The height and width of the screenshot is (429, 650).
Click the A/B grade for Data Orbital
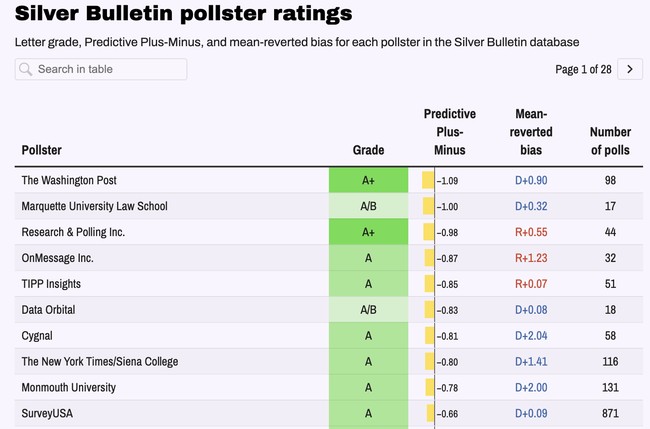click(x=368, y=310)
